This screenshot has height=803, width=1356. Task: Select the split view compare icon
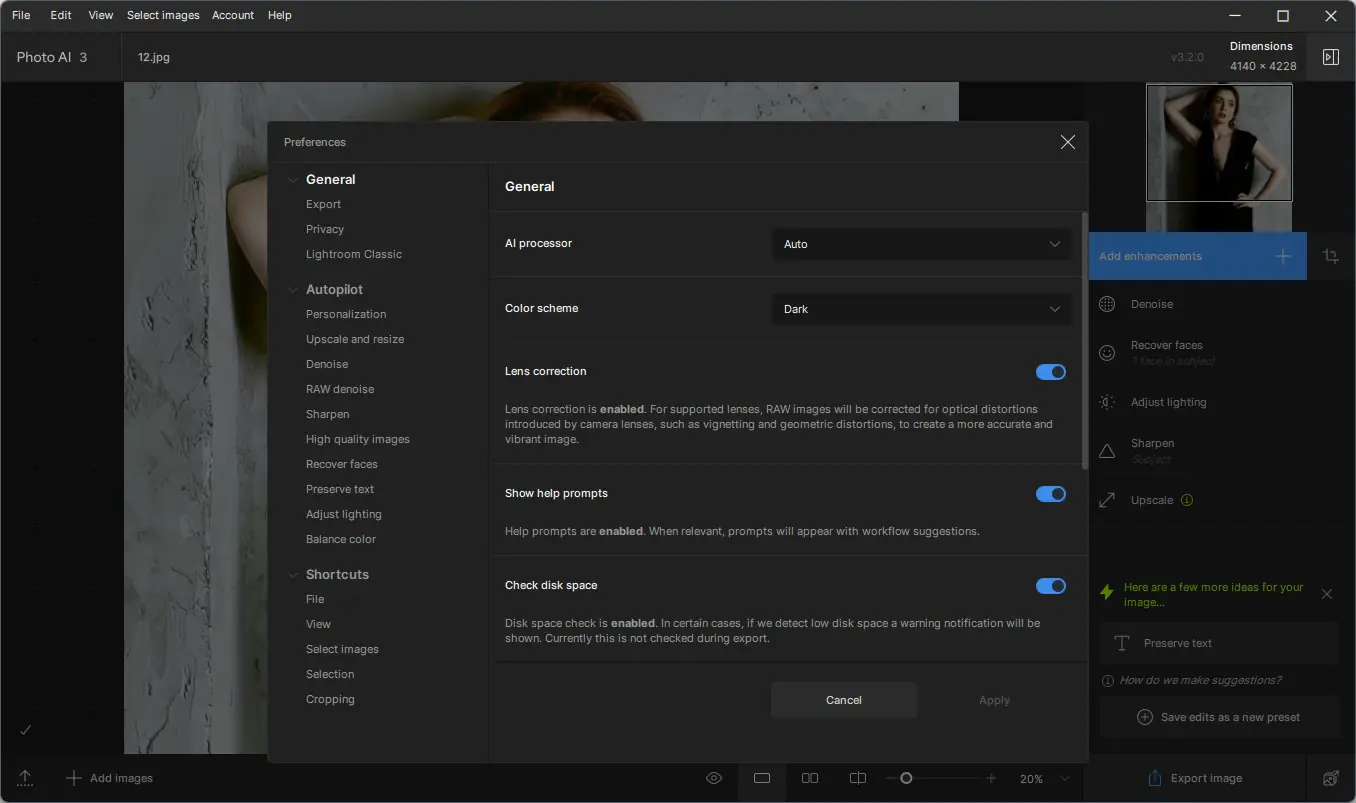857,778
